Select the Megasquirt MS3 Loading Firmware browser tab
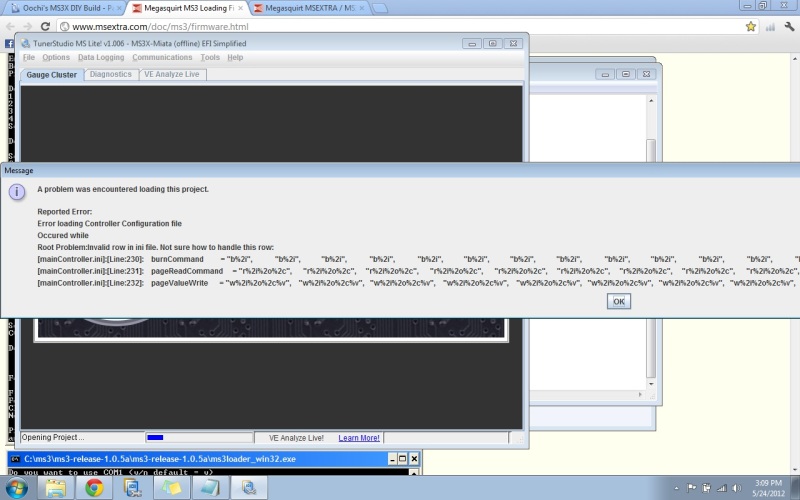 pos(188,8)
